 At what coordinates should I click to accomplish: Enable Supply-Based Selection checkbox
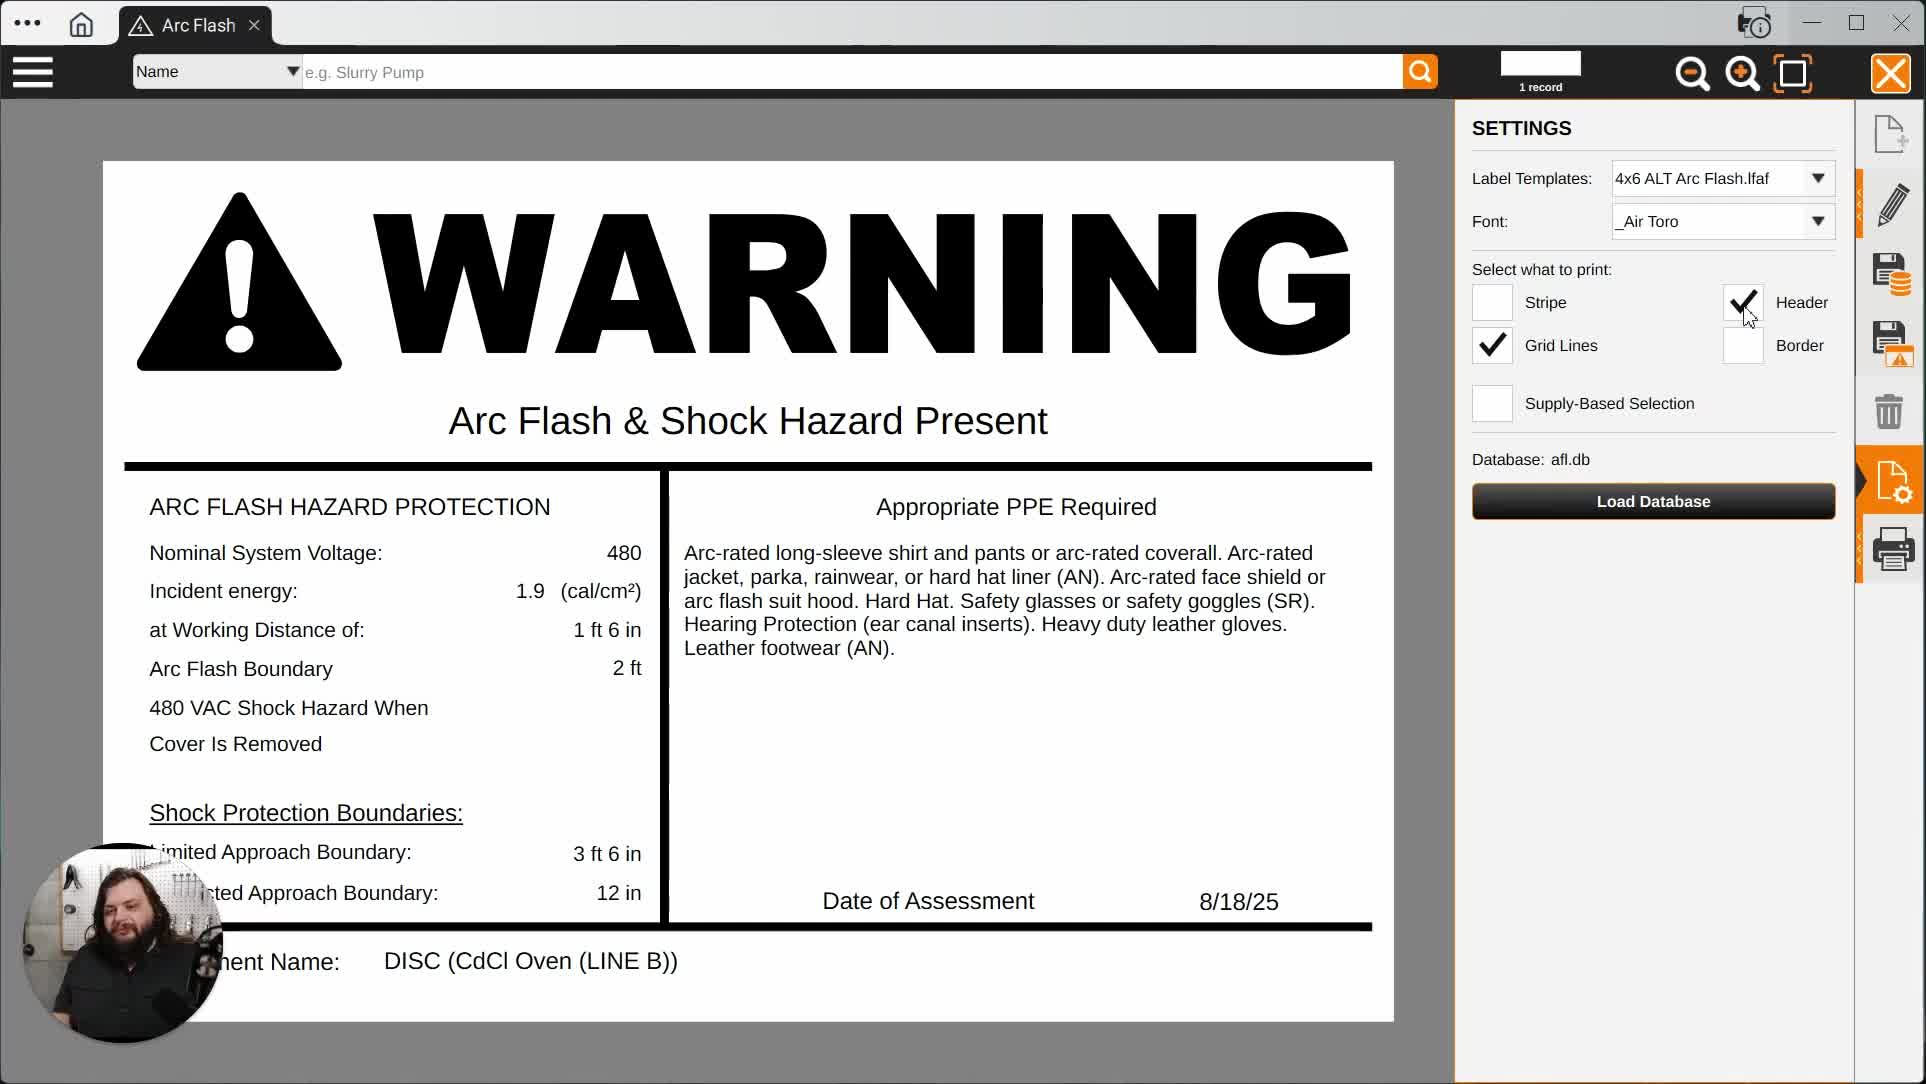(x=1492, y=403)
